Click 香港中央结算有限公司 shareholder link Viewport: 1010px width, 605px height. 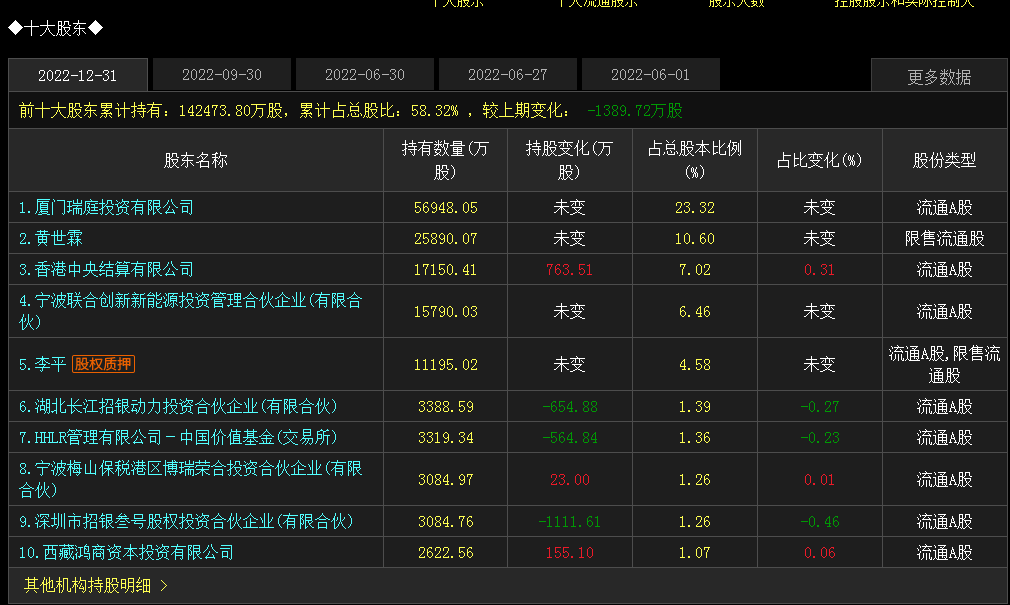tap(106, 269)
